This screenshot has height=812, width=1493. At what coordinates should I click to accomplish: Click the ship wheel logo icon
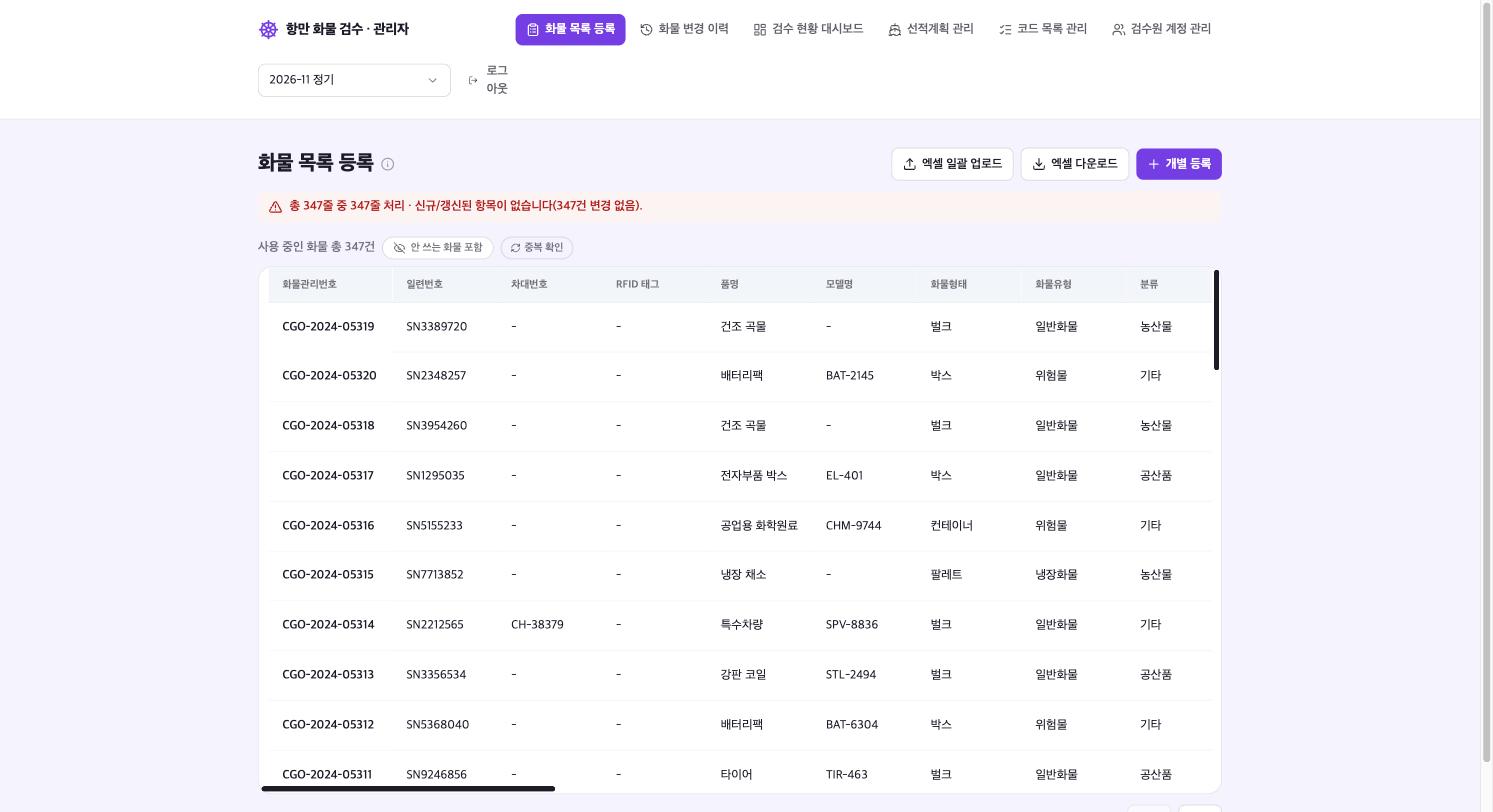268,29
